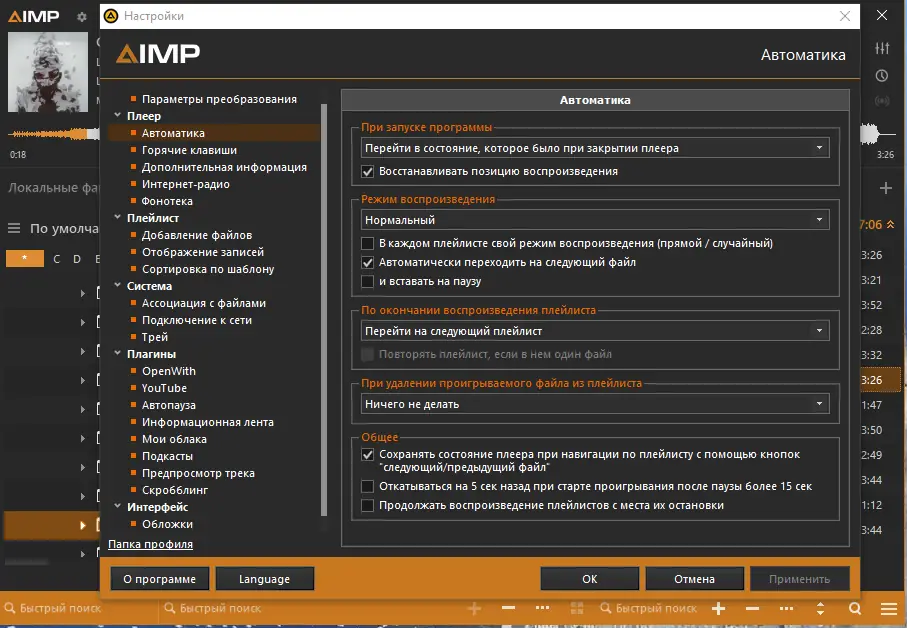Click the plus icon to create a new playlist
The image size is (907, 628).
[x=884, y=187]
